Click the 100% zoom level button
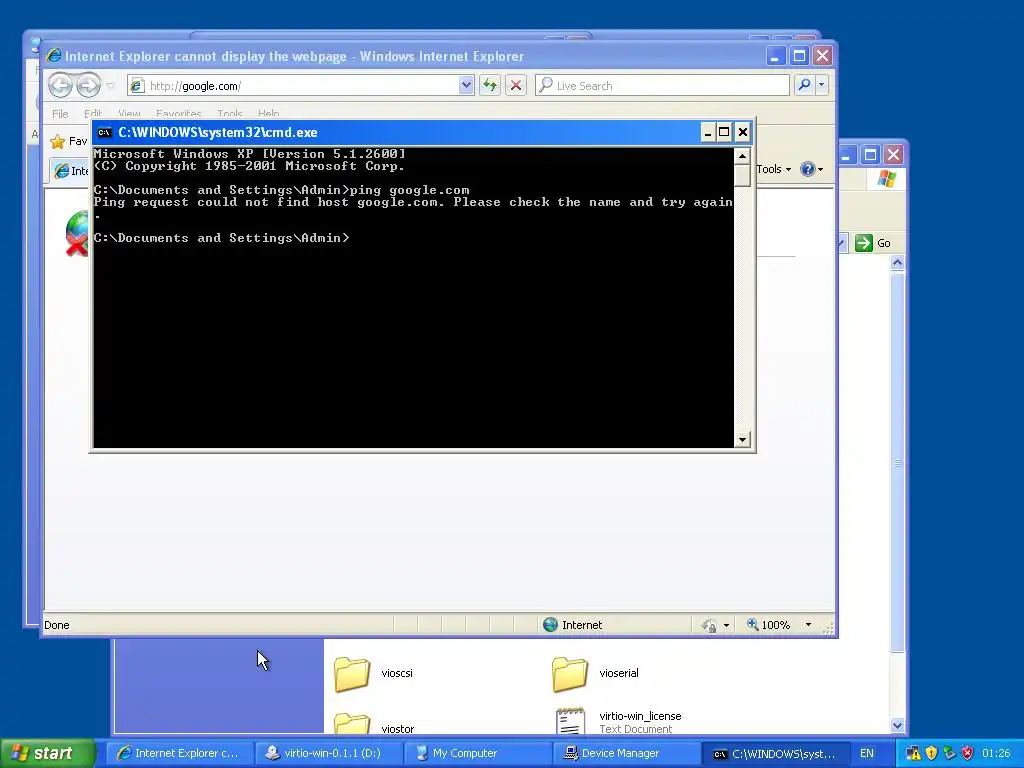The height and width of the screenshot is (768, 1024). [769, 625]
